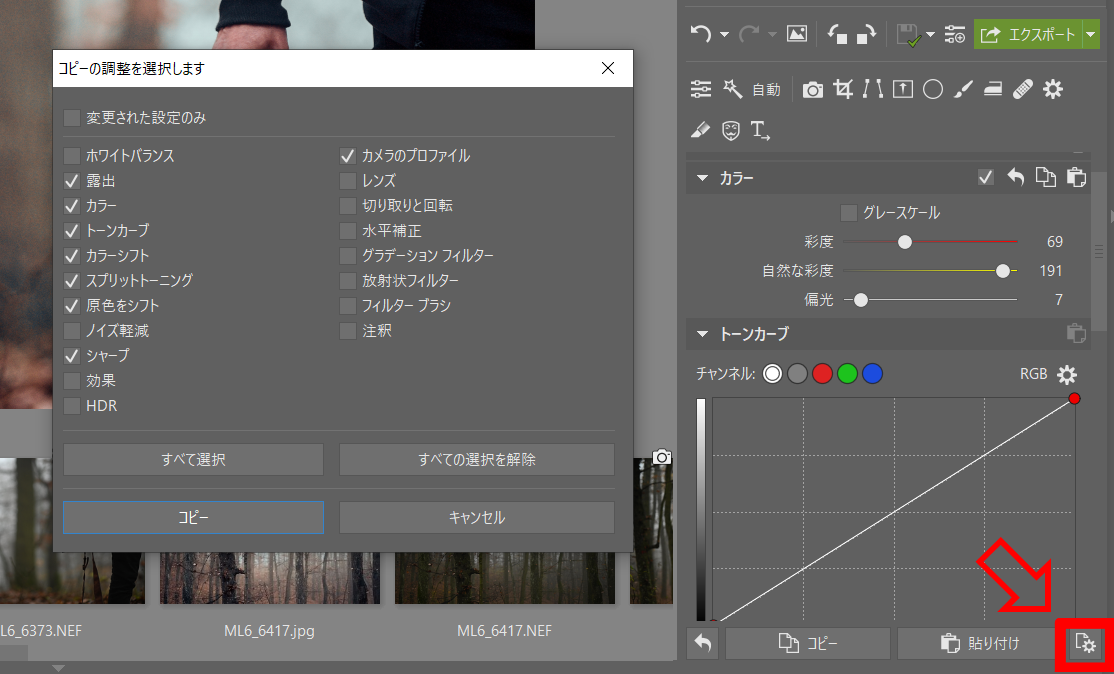The height and width of the screenshot is (674, 1114).
Task: Open the エクスポート dropdown arrow
Action: 1091,34
